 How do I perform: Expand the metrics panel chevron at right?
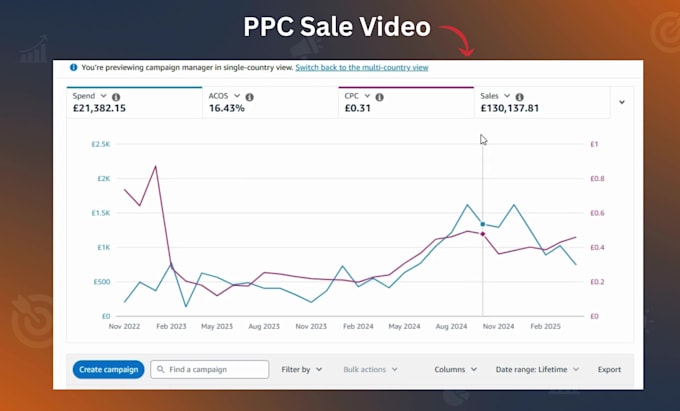pos(622,102)
